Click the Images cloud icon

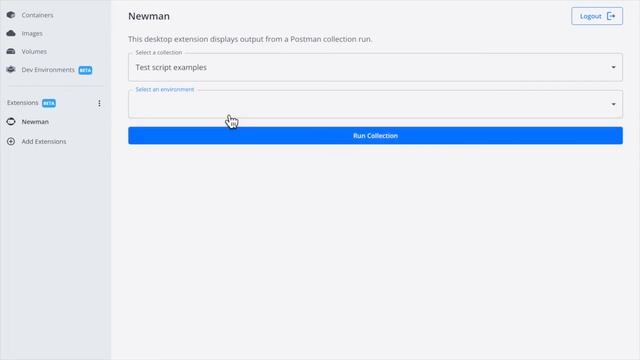pos(11,33)
